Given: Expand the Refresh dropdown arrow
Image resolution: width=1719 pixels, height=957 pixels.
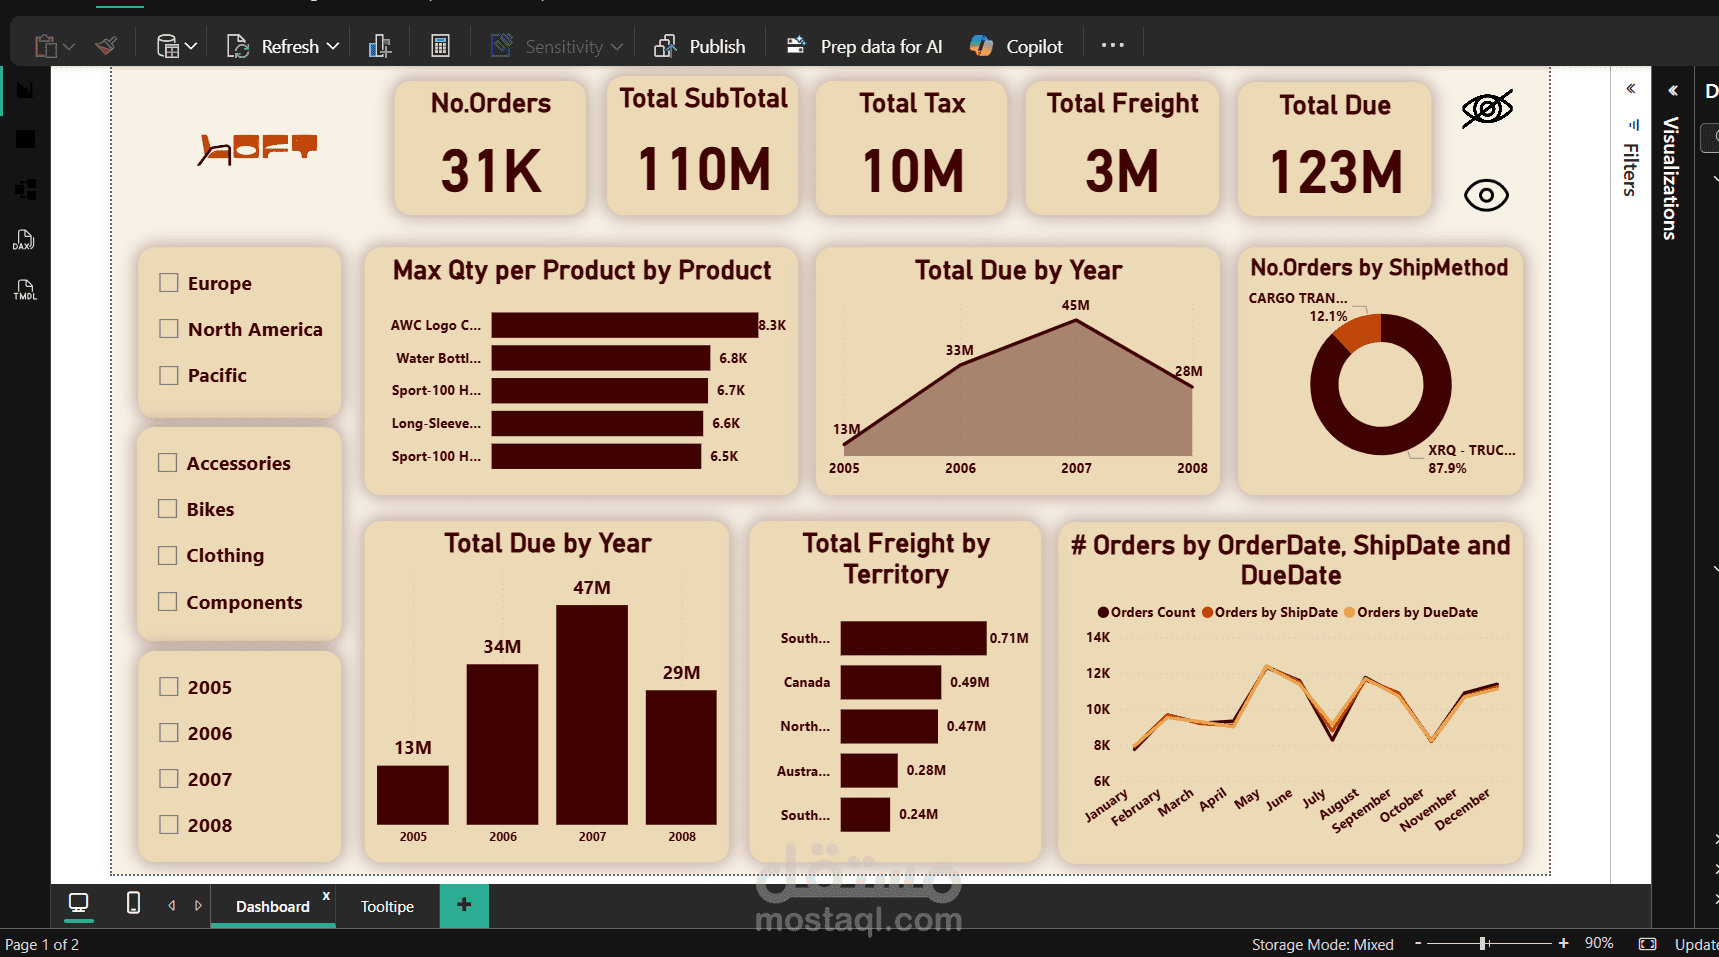Looking at the screenshot, I should (333, 45).
